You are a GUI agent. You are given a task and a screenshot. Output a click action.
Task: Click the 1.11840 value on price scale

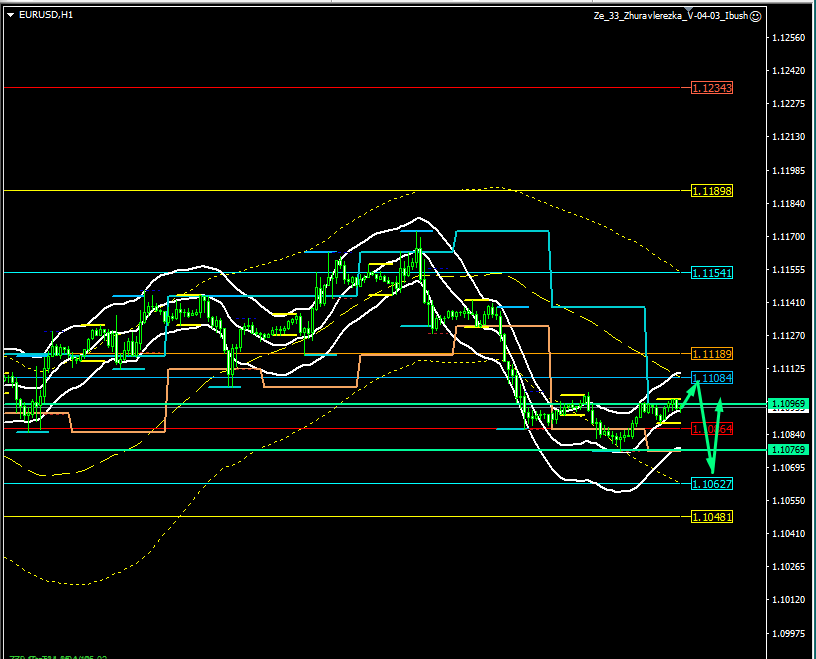(788, 204)
